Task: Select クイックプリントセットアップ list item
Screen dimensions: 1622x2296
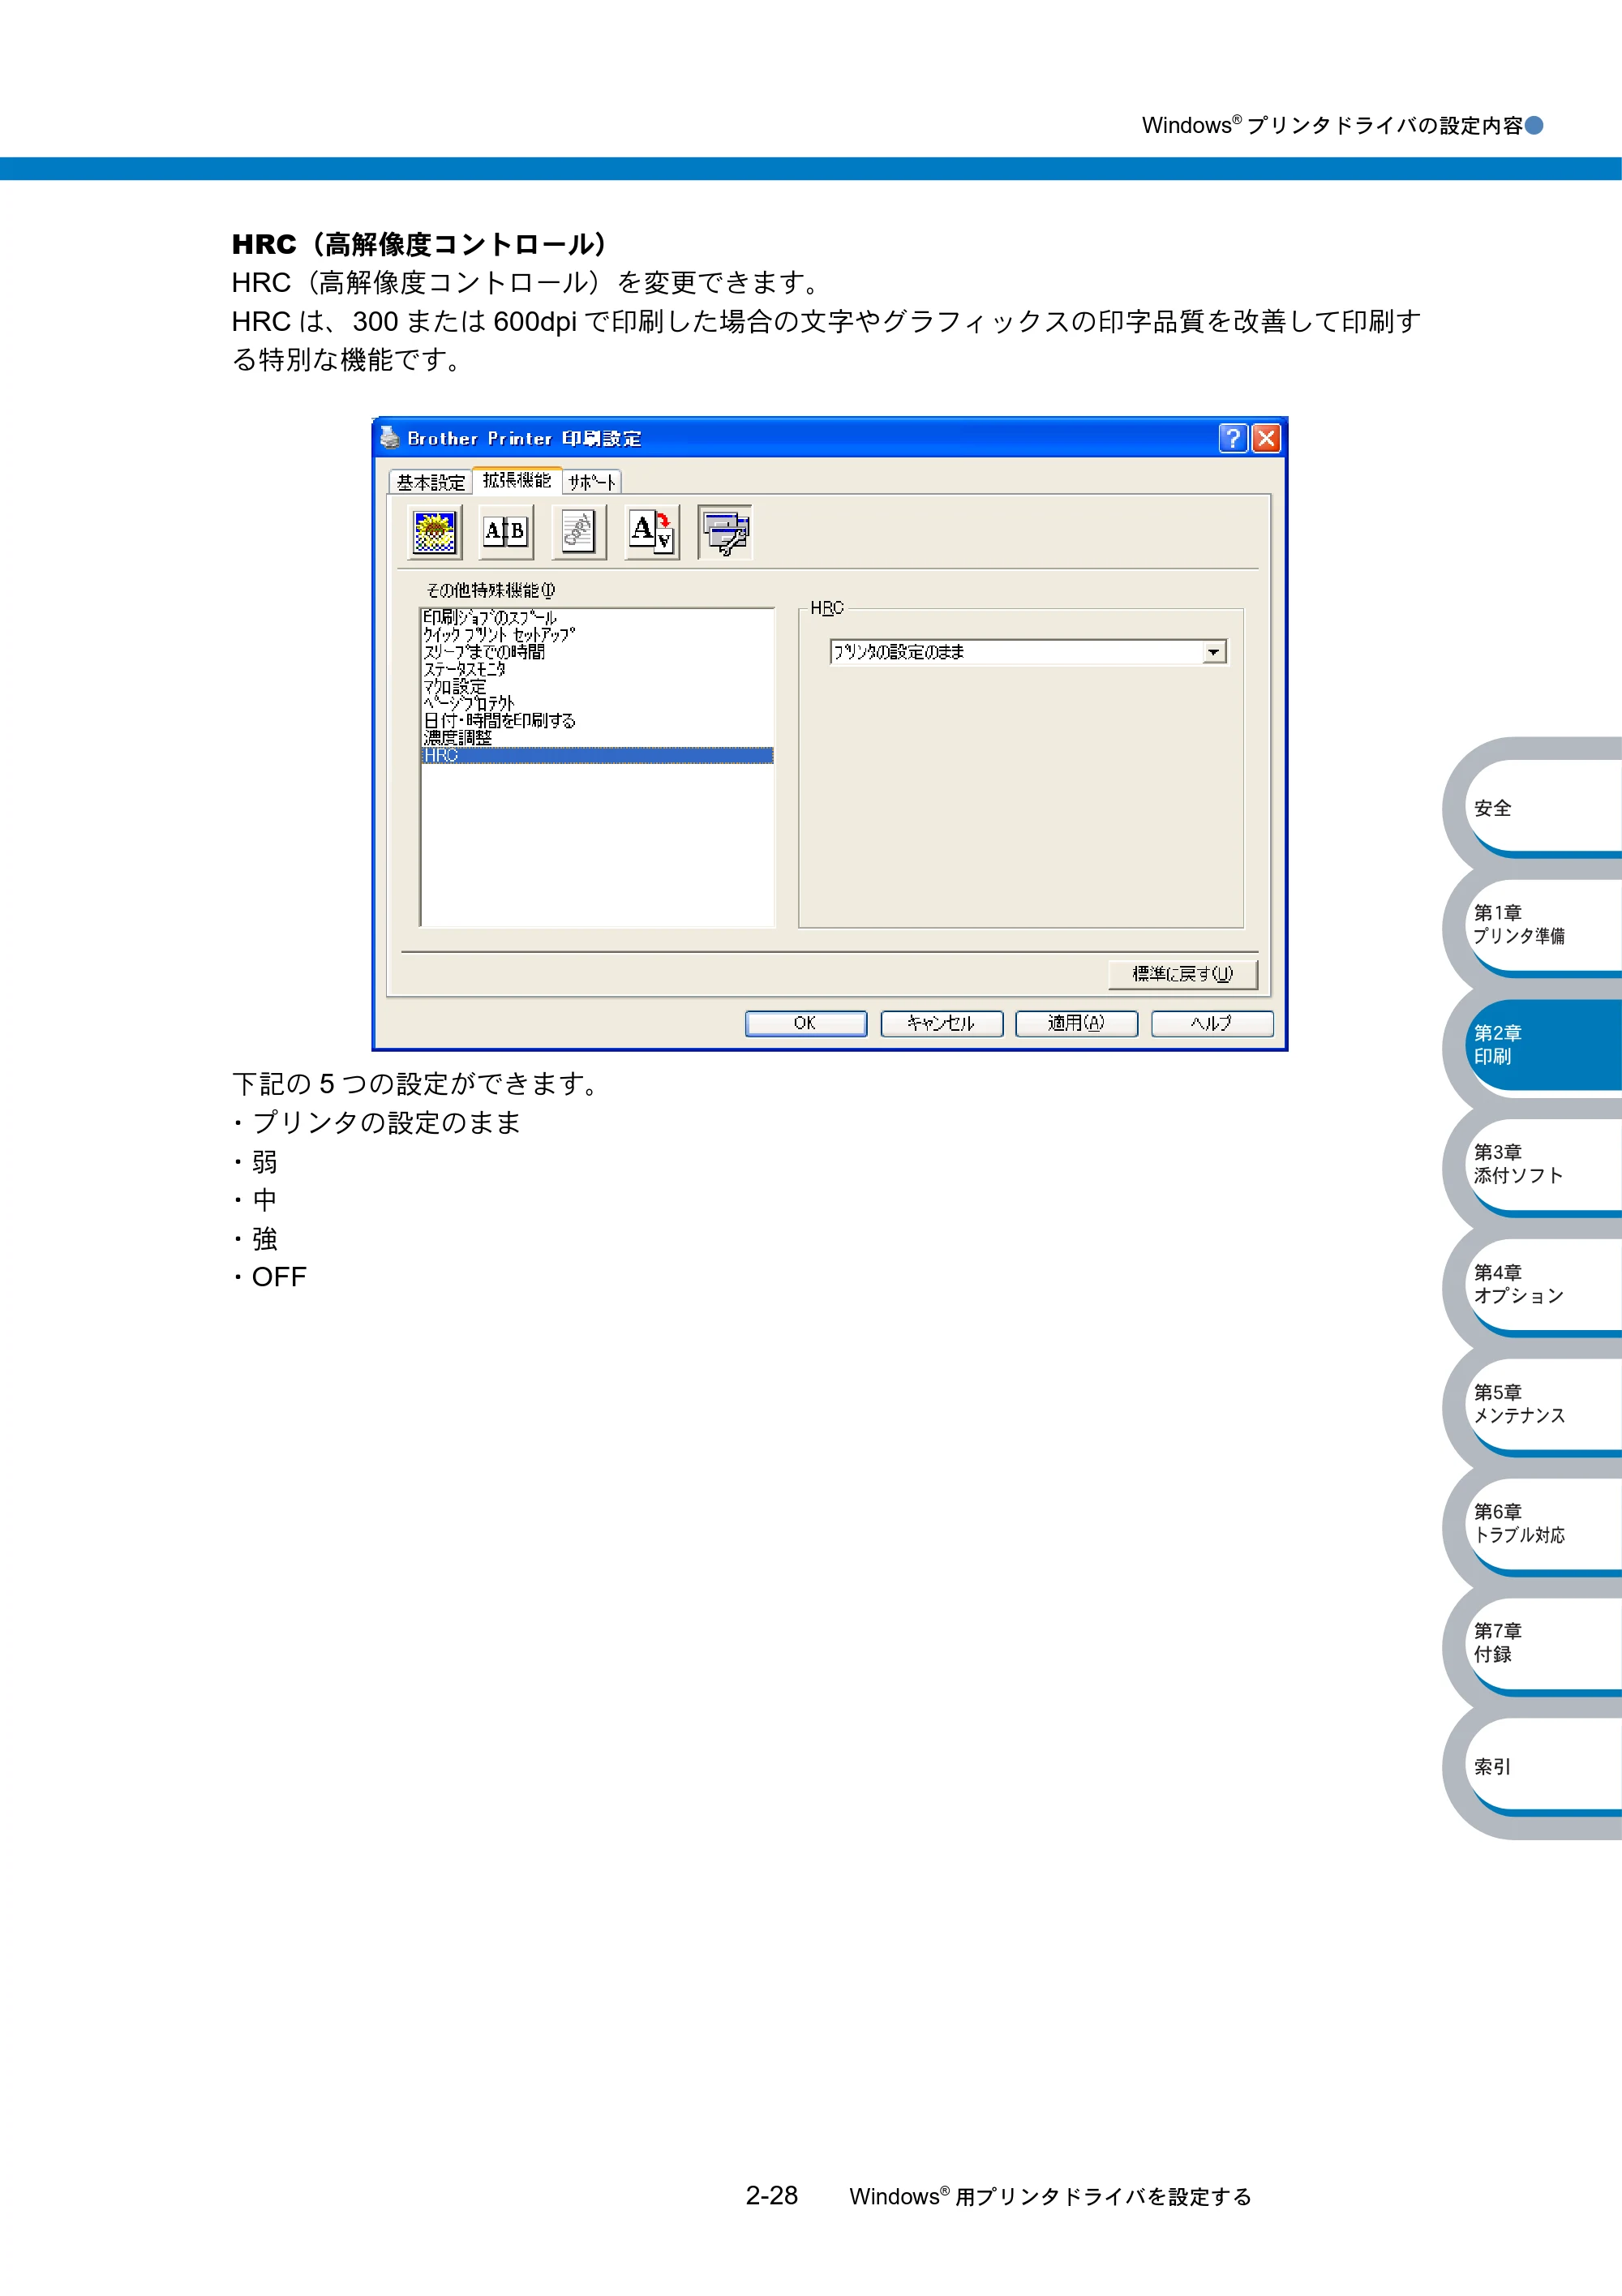Action: click(597, 635)
